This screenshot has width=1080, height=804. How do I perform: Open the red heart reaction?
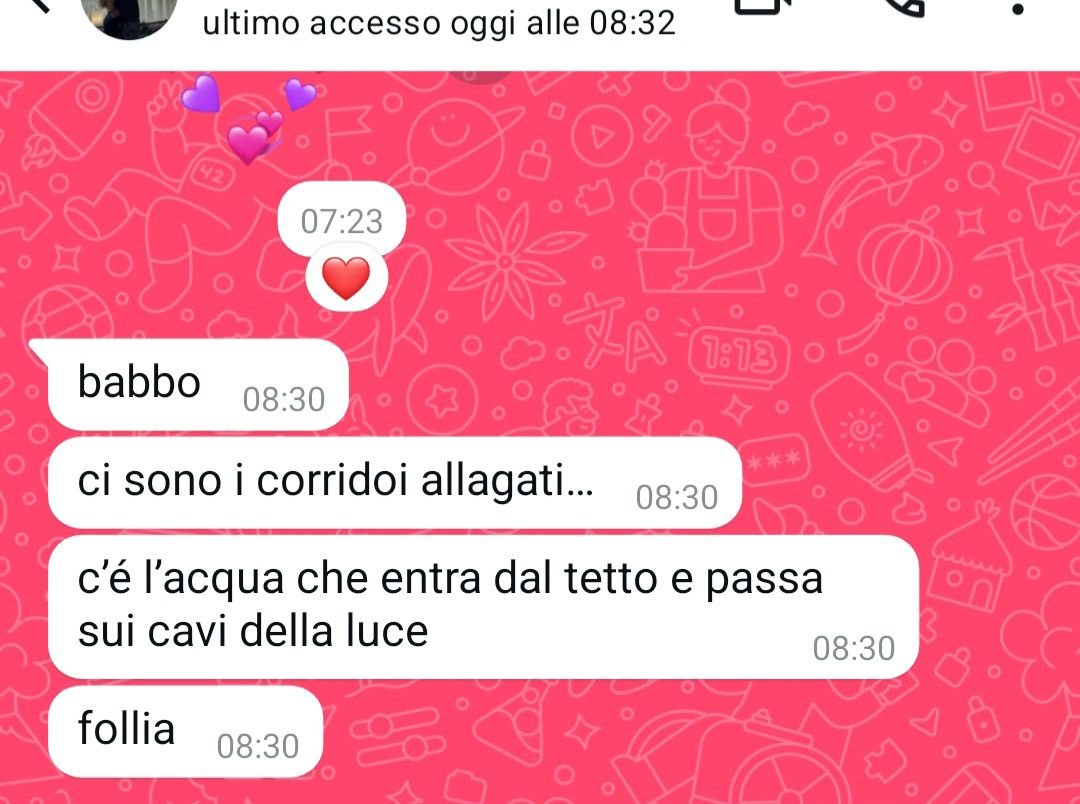tap(346, 279)
